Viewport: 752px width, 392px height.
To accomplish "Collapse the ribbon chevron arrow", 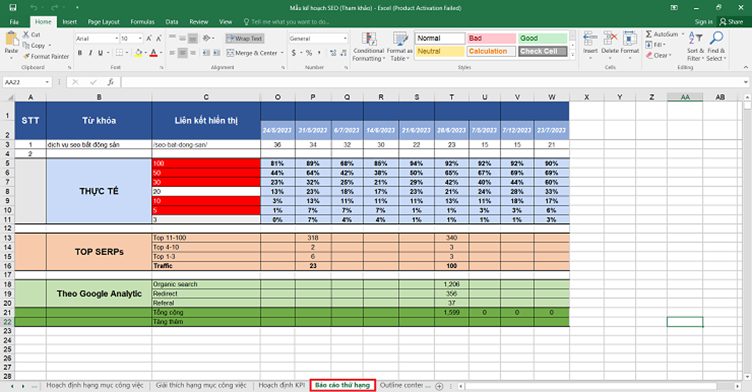I will [745, 68].
